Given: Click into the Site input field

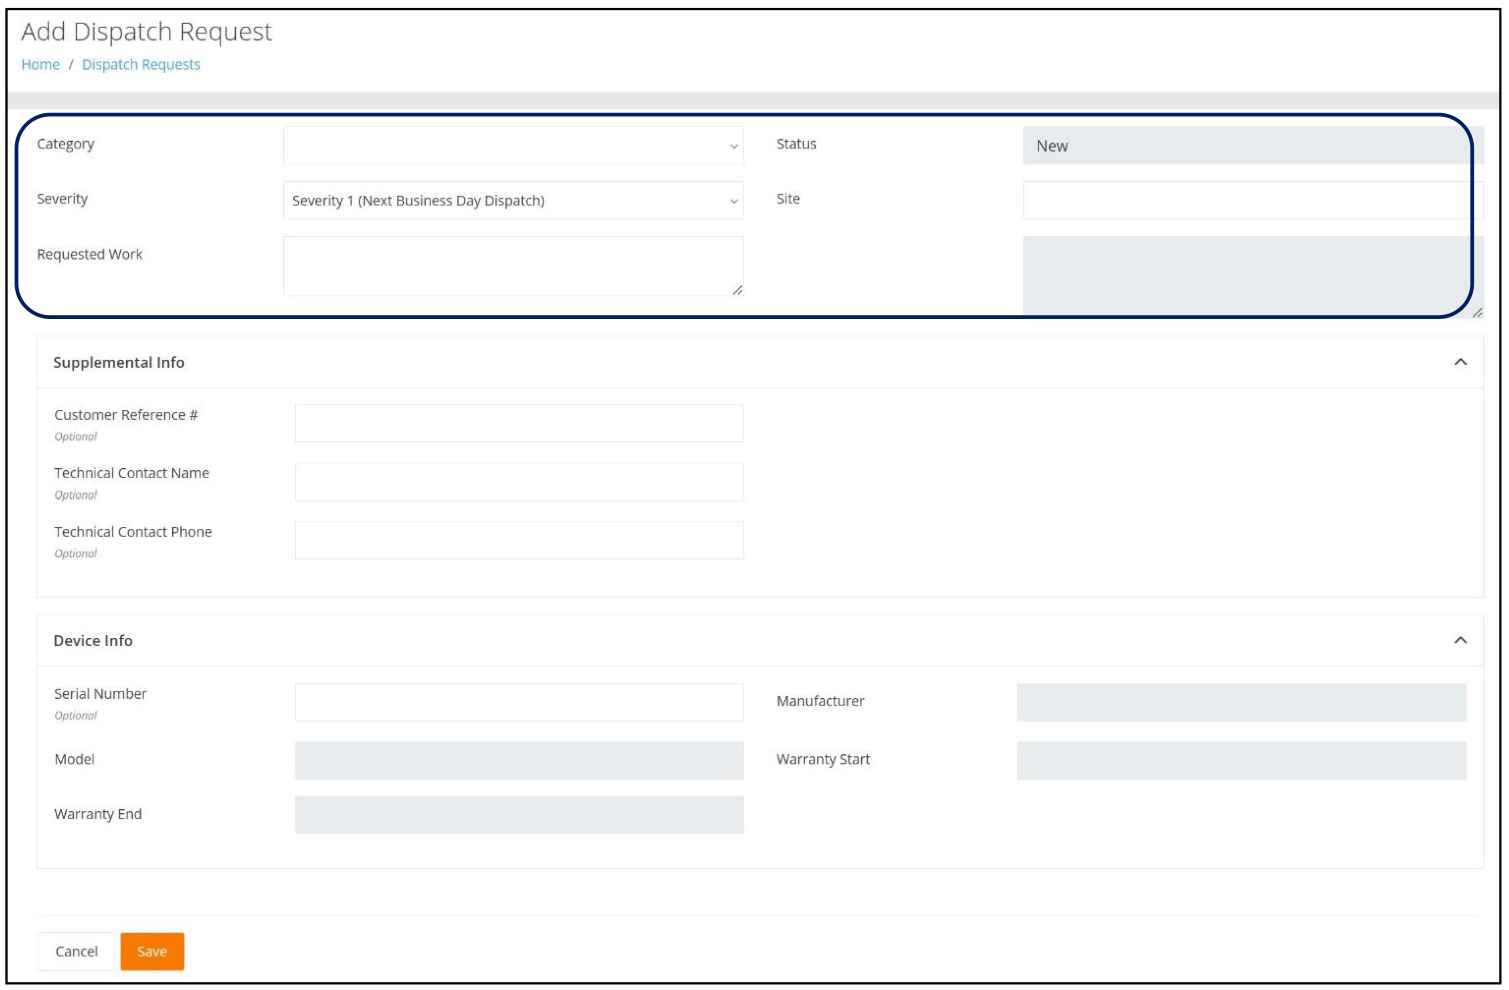Looking at the screenshot, I should click(x=1253, y=200).
